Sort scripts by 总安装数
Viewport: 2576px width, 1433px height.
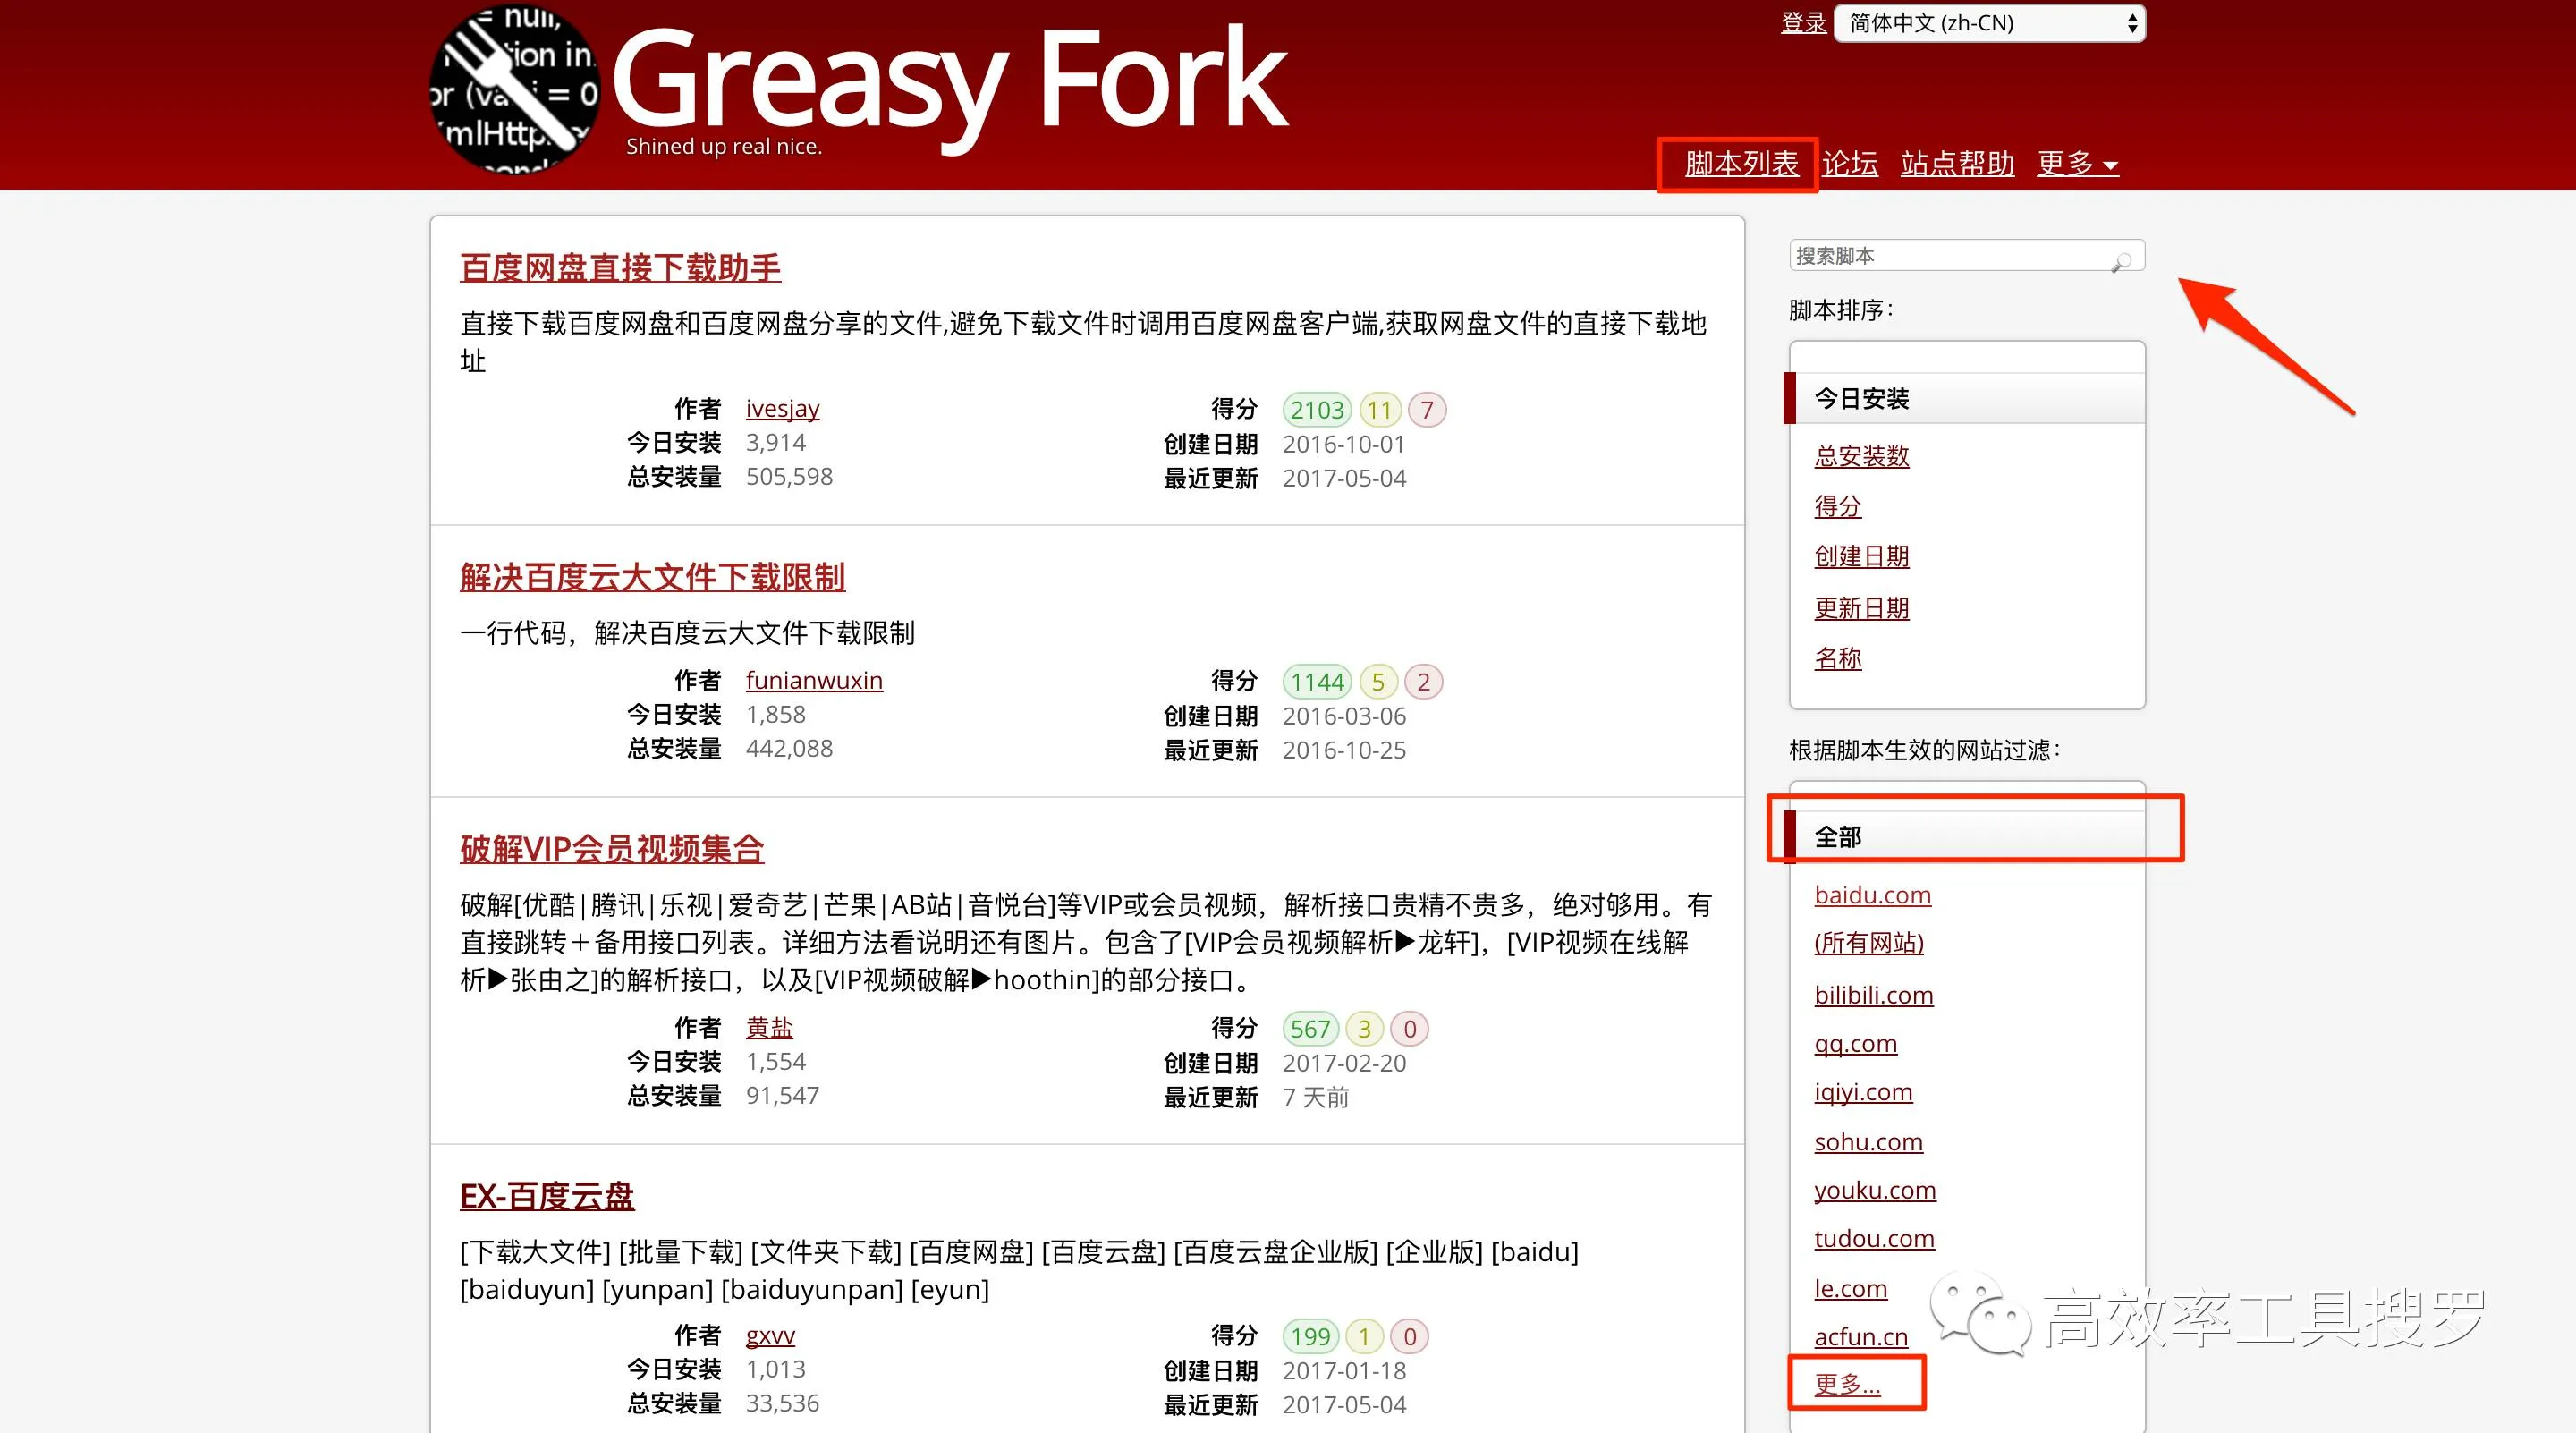click(x=1861, y=456)
